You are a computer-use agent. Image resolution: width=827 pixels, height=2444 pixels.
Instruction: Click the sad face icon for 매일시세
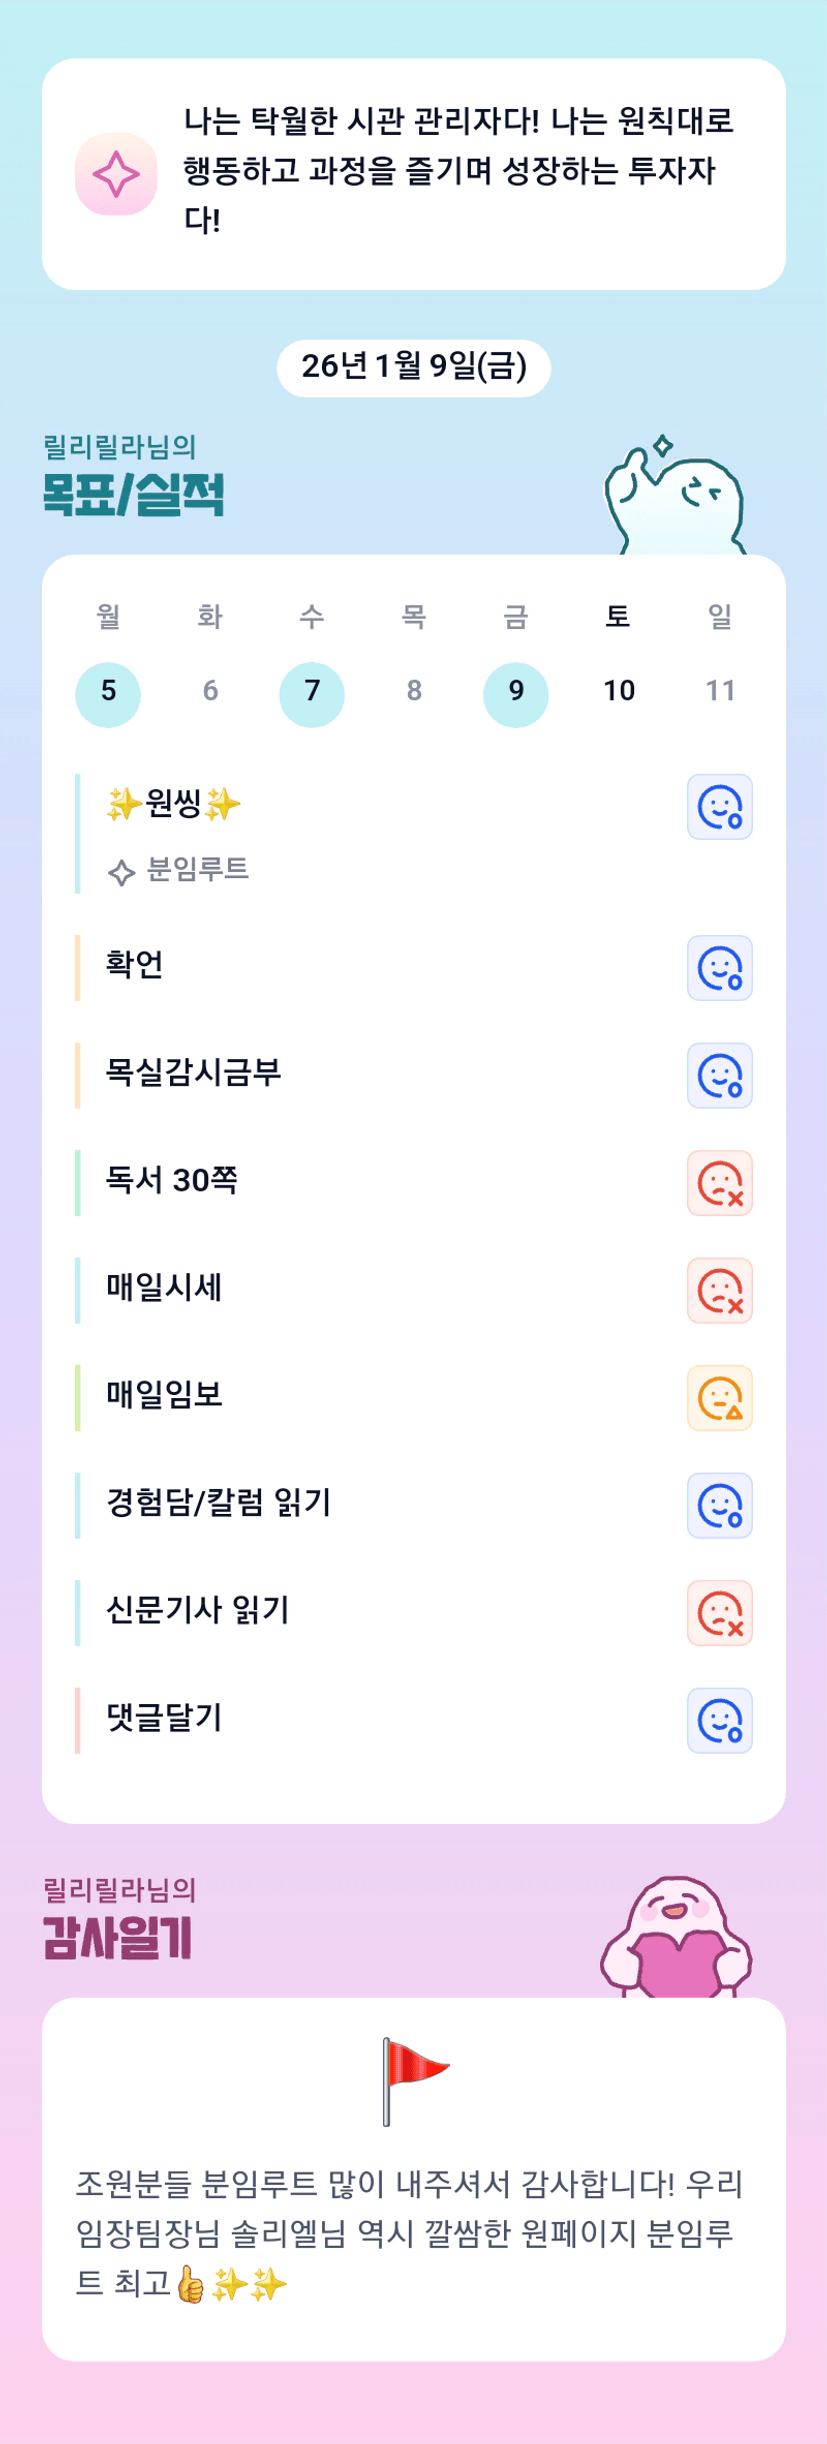pyautogui.click(x=719, y=1290)
